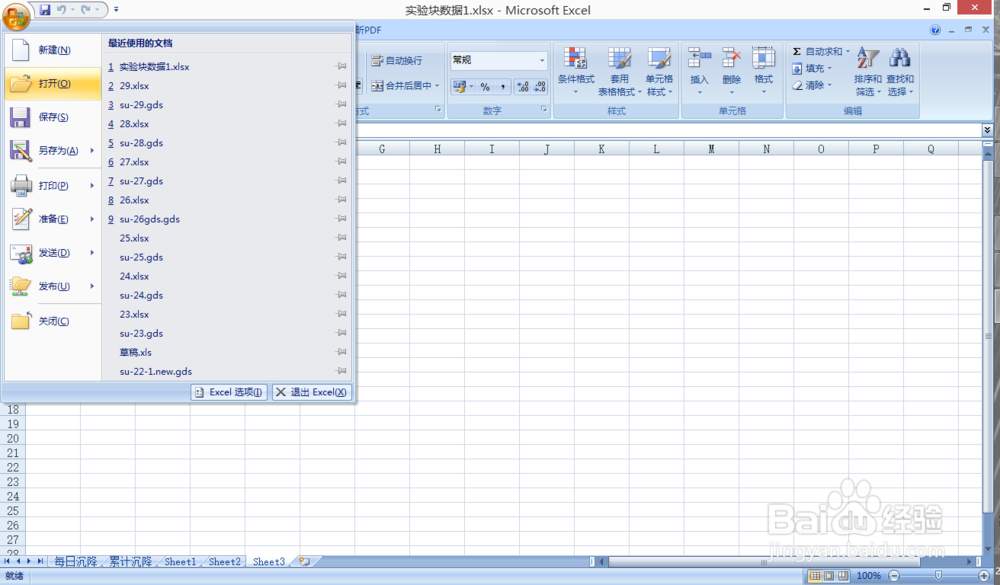
Task: Open Clear (清除) dropdown
Action: (812, 85)
